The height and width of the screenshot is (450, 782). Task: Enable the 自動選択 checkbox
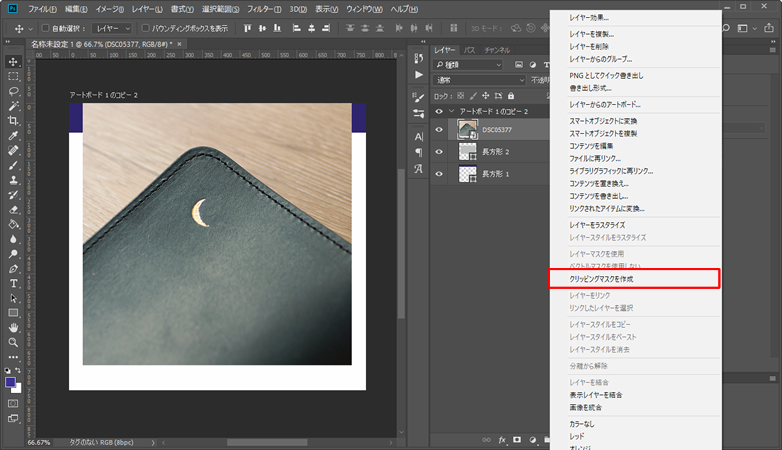(45, 28)
